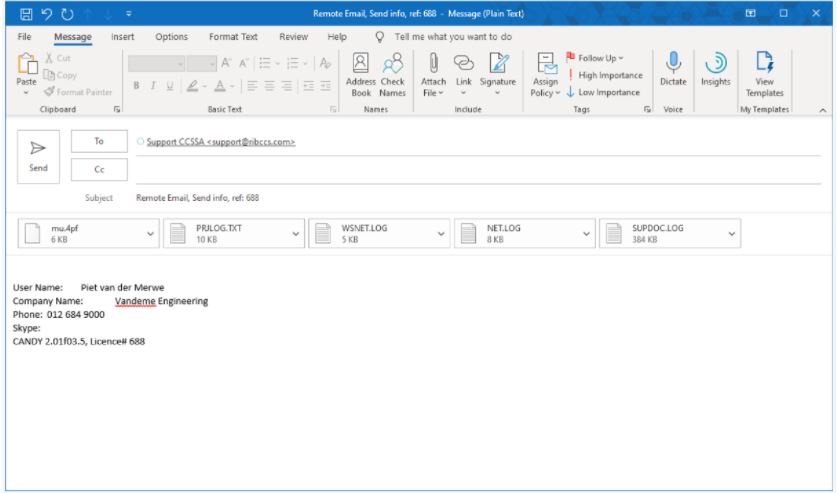The height and width of the screenshot is (493, 837).
Task: Start Dictate
Action: [673, 69]
